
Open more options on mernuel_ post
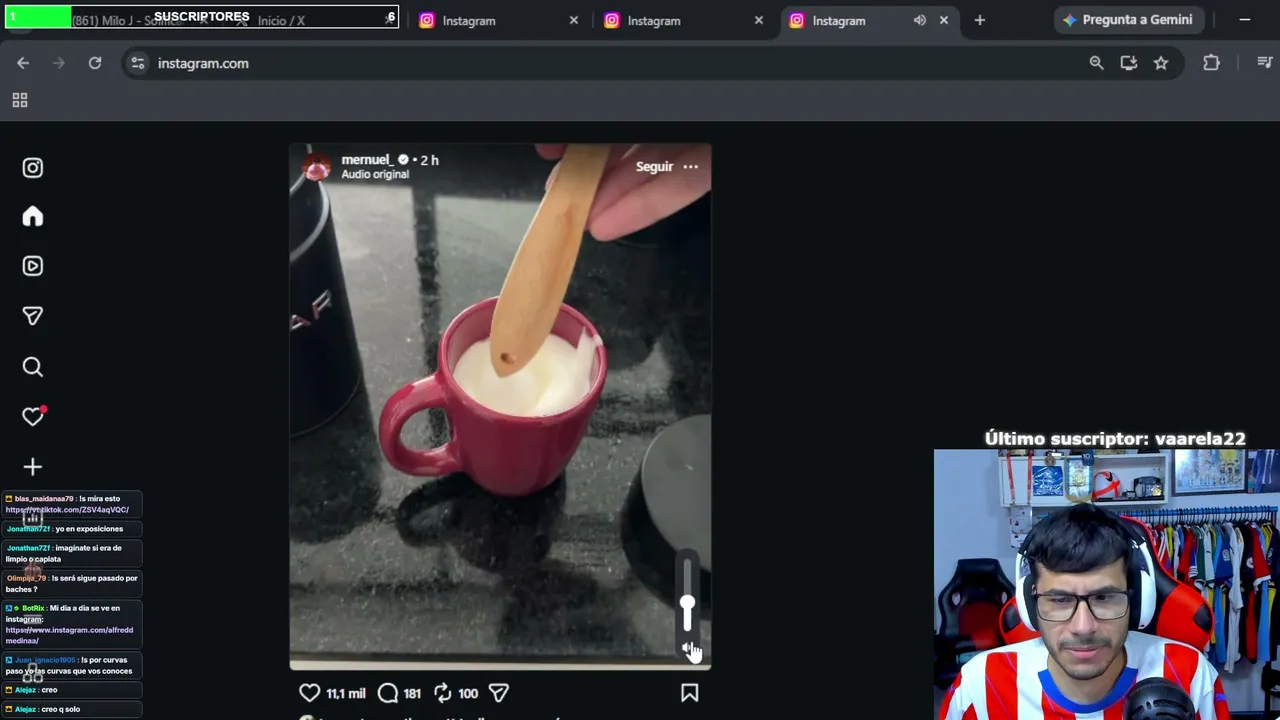[x=691, y=167]
